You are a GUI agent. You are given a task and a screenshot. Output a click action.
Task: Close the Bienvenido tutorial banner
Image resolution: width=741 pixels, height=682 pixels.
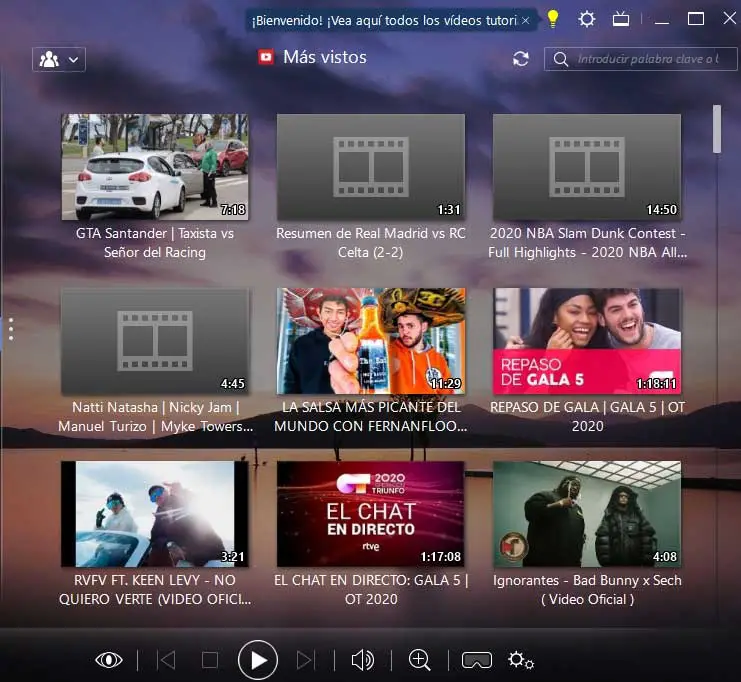(526, 21)
